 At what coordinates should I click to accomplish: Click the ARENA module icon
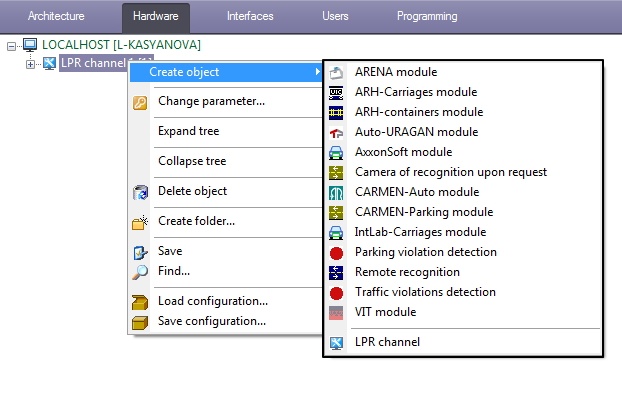pos(337,72)
